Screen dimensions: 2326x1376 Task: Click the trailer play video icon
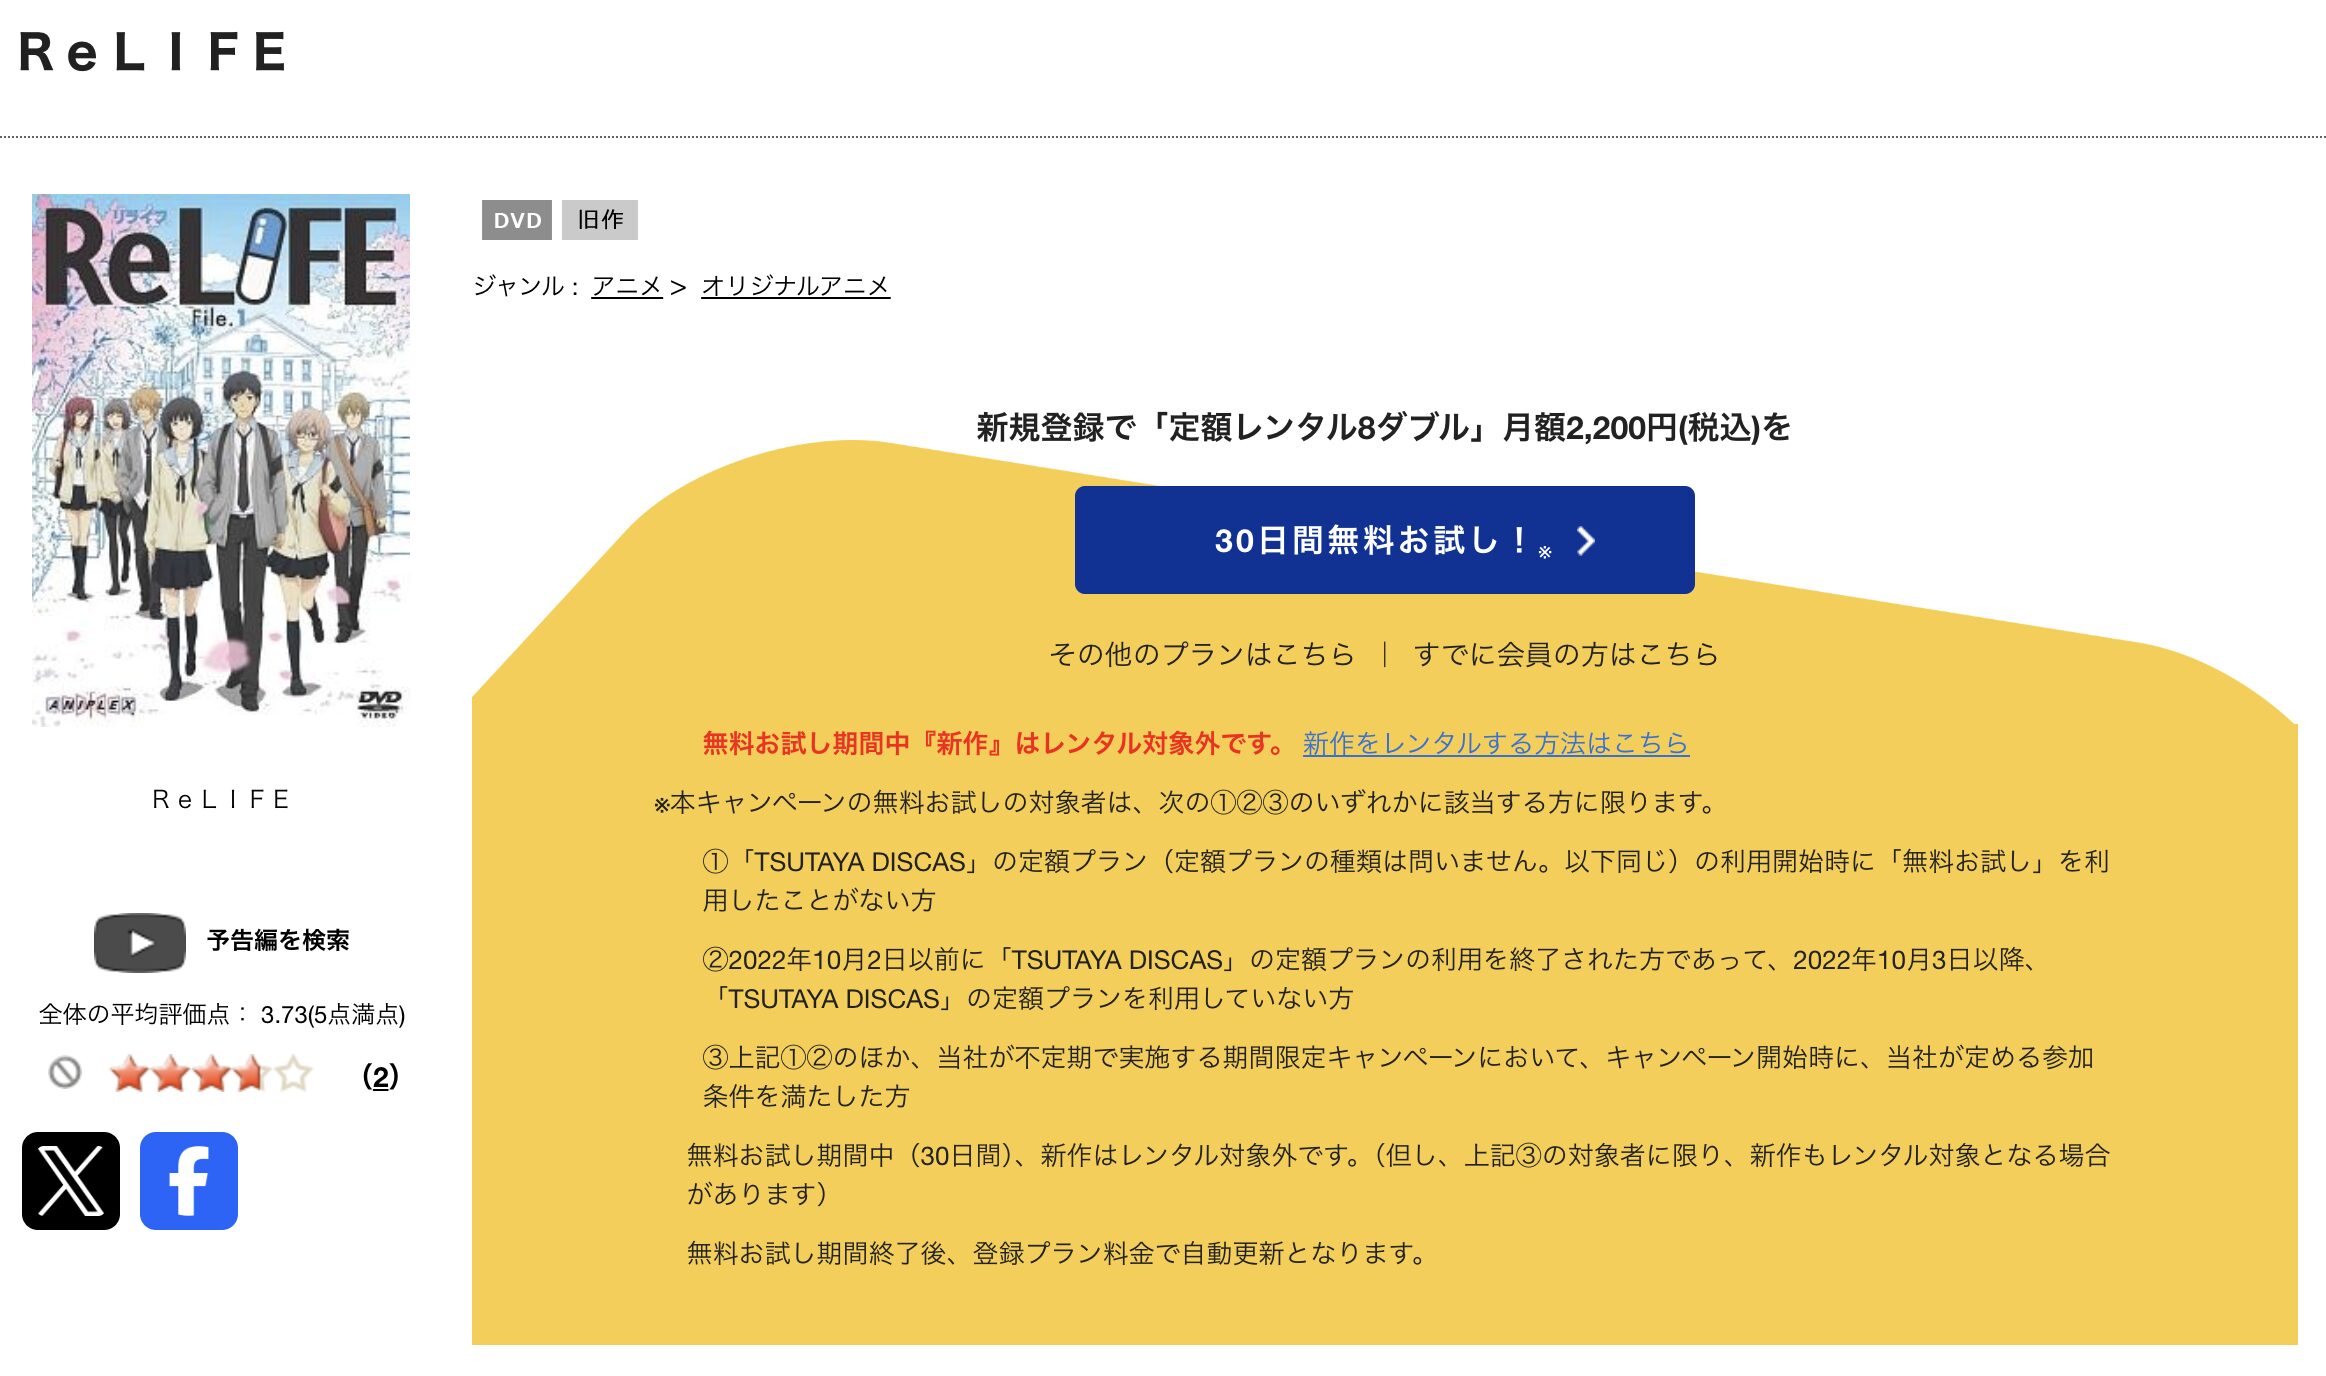click(140, 942)
